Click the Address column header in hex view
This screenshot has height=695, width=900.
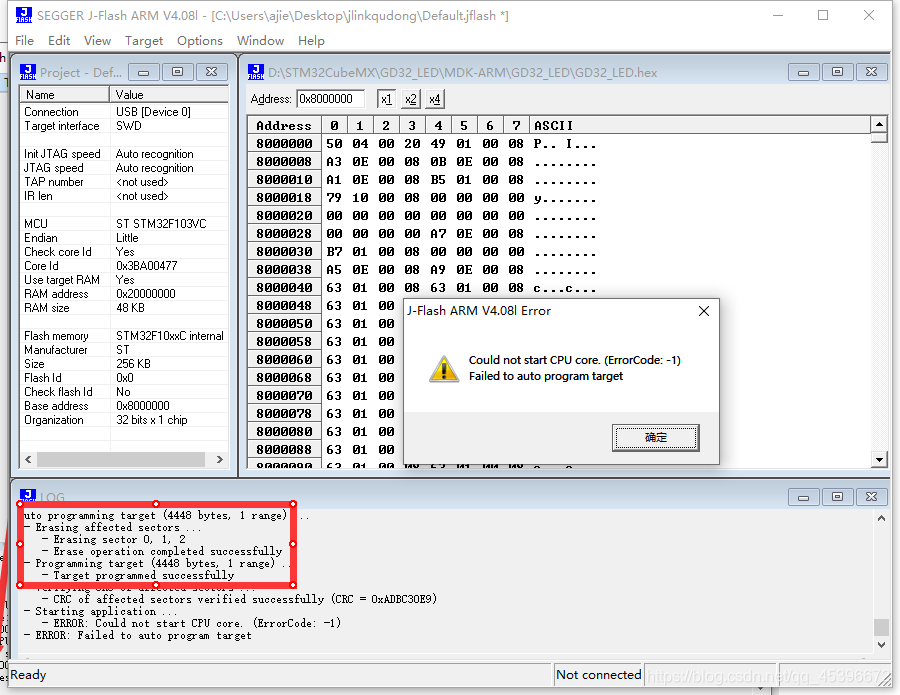(x=284, y=126)
